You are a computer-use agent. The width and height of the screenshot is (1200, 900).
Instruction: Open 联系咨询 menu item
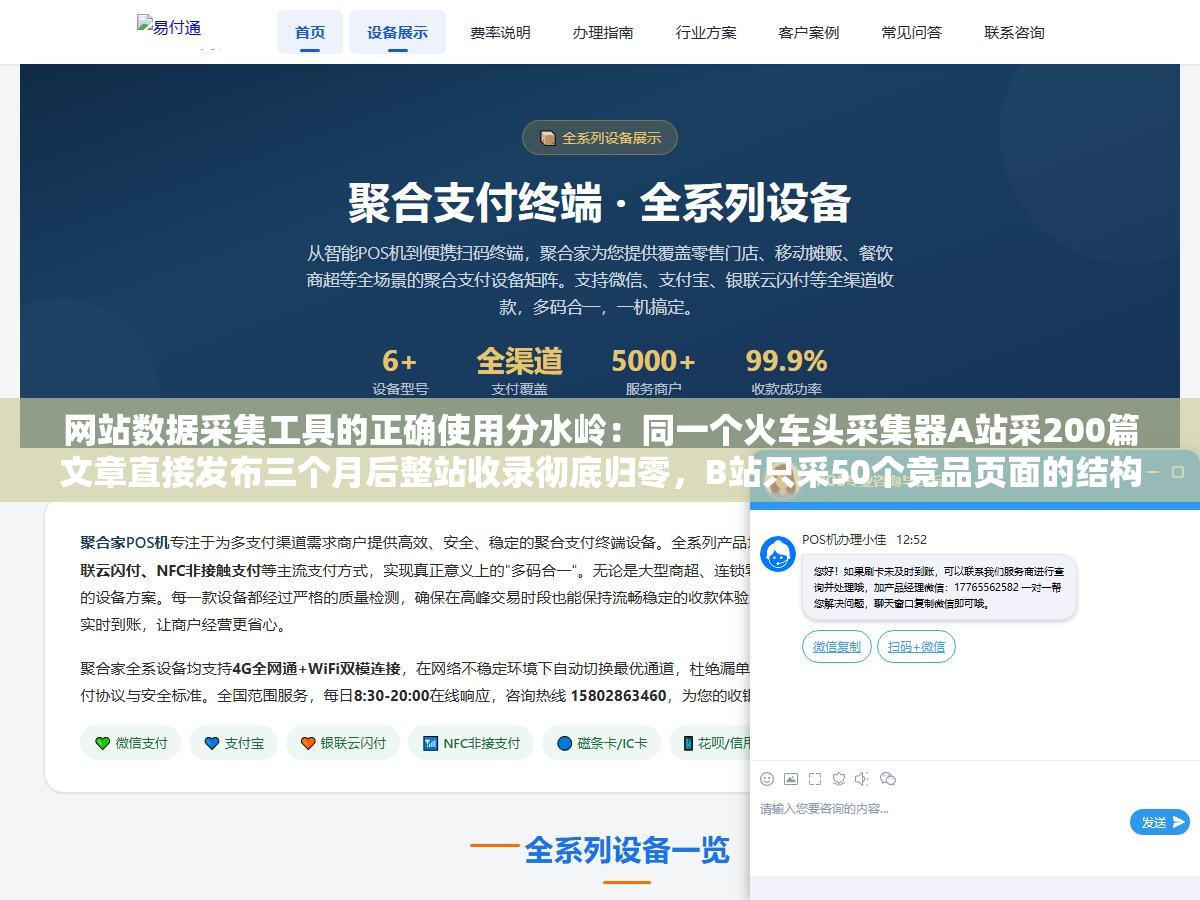point(1014,32)
